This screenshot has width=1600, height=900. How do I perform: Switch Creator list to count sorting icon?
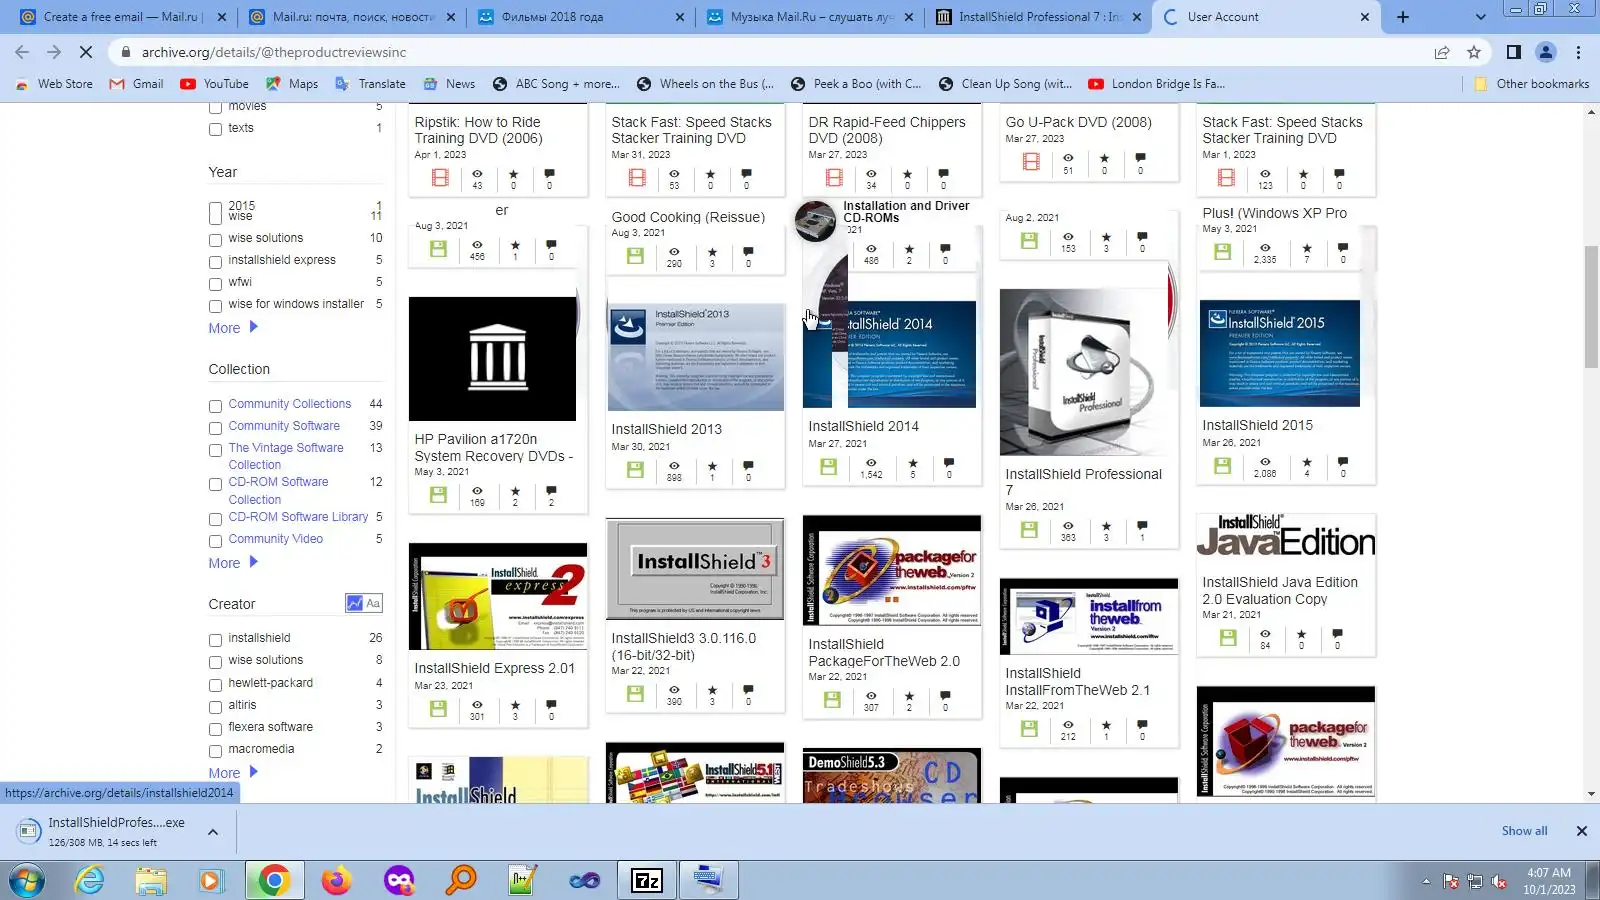(354, 603)
